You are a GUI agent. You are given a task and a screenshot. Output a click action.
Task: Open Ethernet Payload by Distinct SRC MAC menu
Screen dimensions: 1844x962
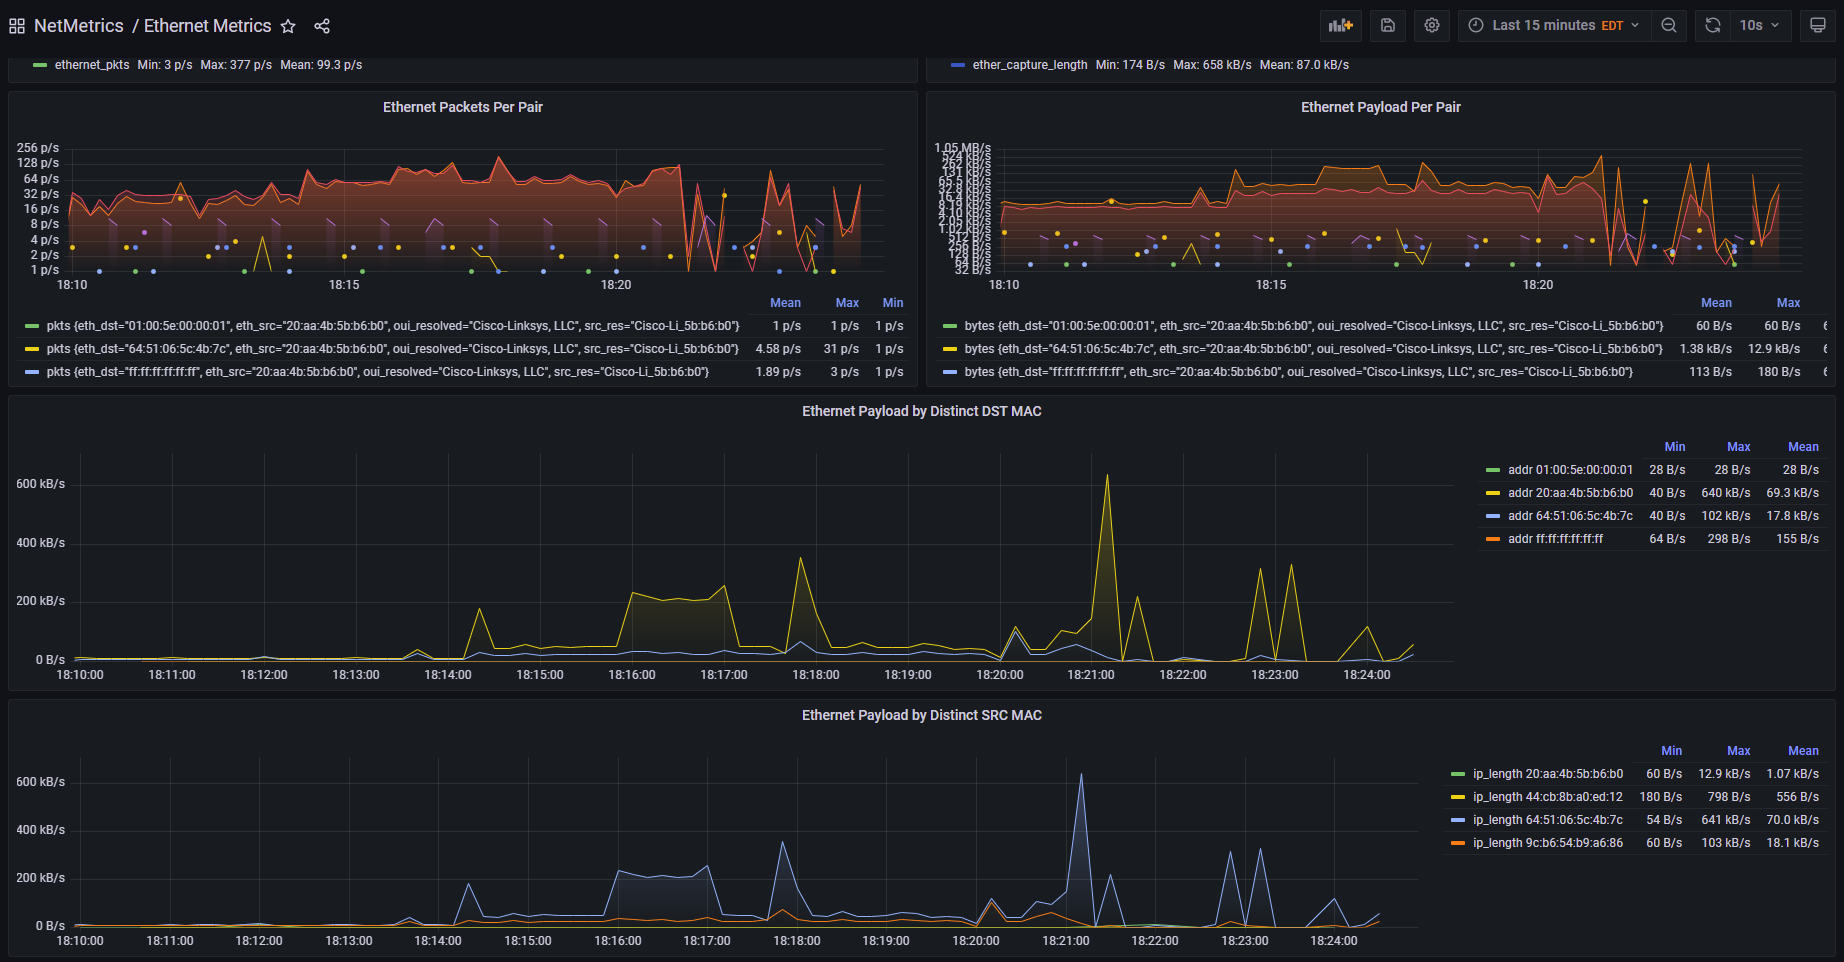point(921,715)
